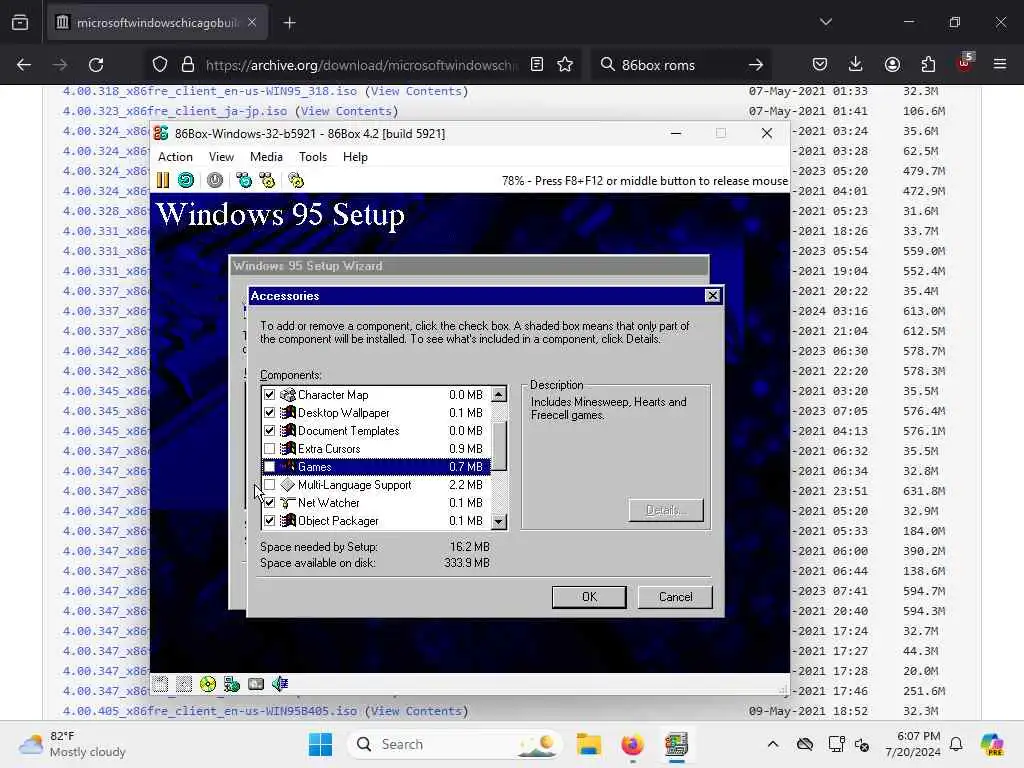The height and width of the screenshot is (768, 1024).
Task: Reload the page in Firefox
Action: click(96, 65)
